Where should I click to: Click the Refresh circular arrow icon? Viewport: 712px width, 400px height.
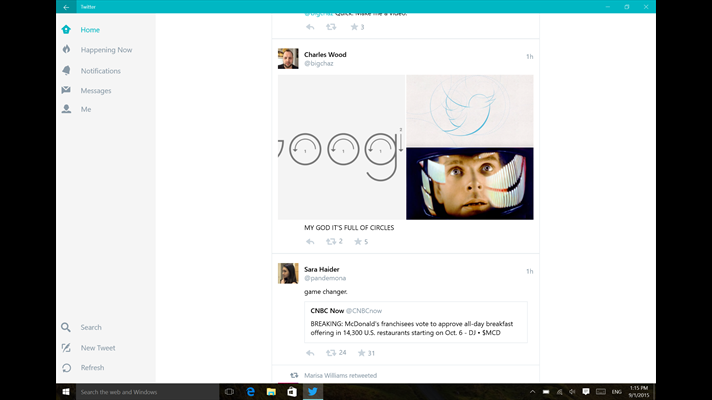click(66, 368)
